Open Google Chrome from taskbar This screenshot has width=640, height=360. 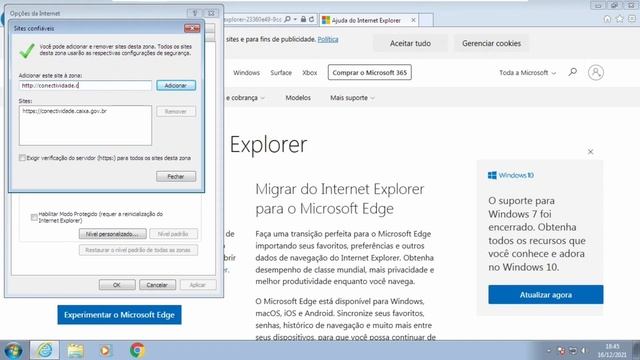pyautogui.click(x=137, y=351)
